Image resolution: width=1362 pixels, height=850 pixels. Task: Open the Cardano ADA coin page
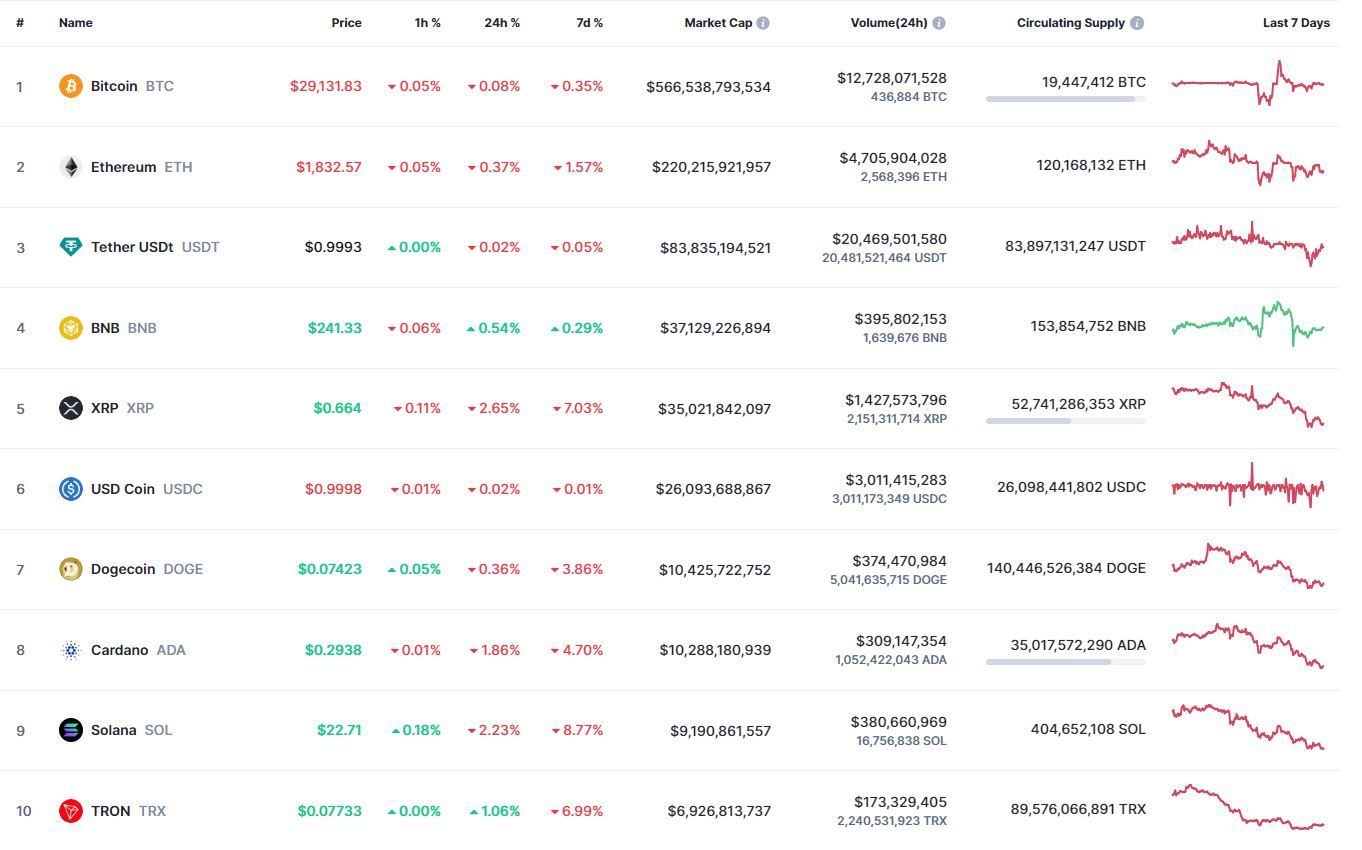click(x=120, y=650)
